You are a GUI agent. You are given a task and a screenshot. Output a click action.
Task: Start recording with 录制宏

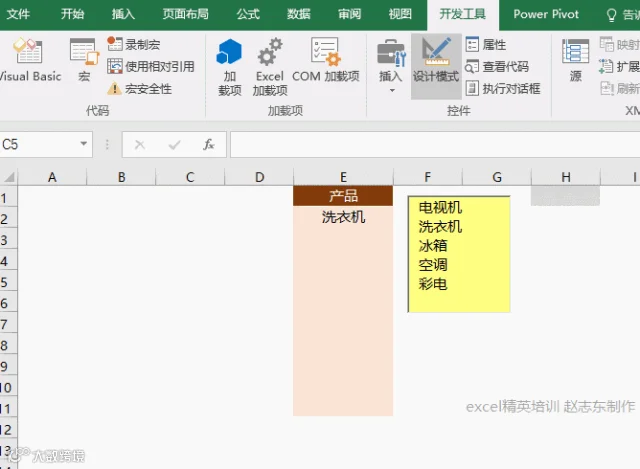(133, 44)
